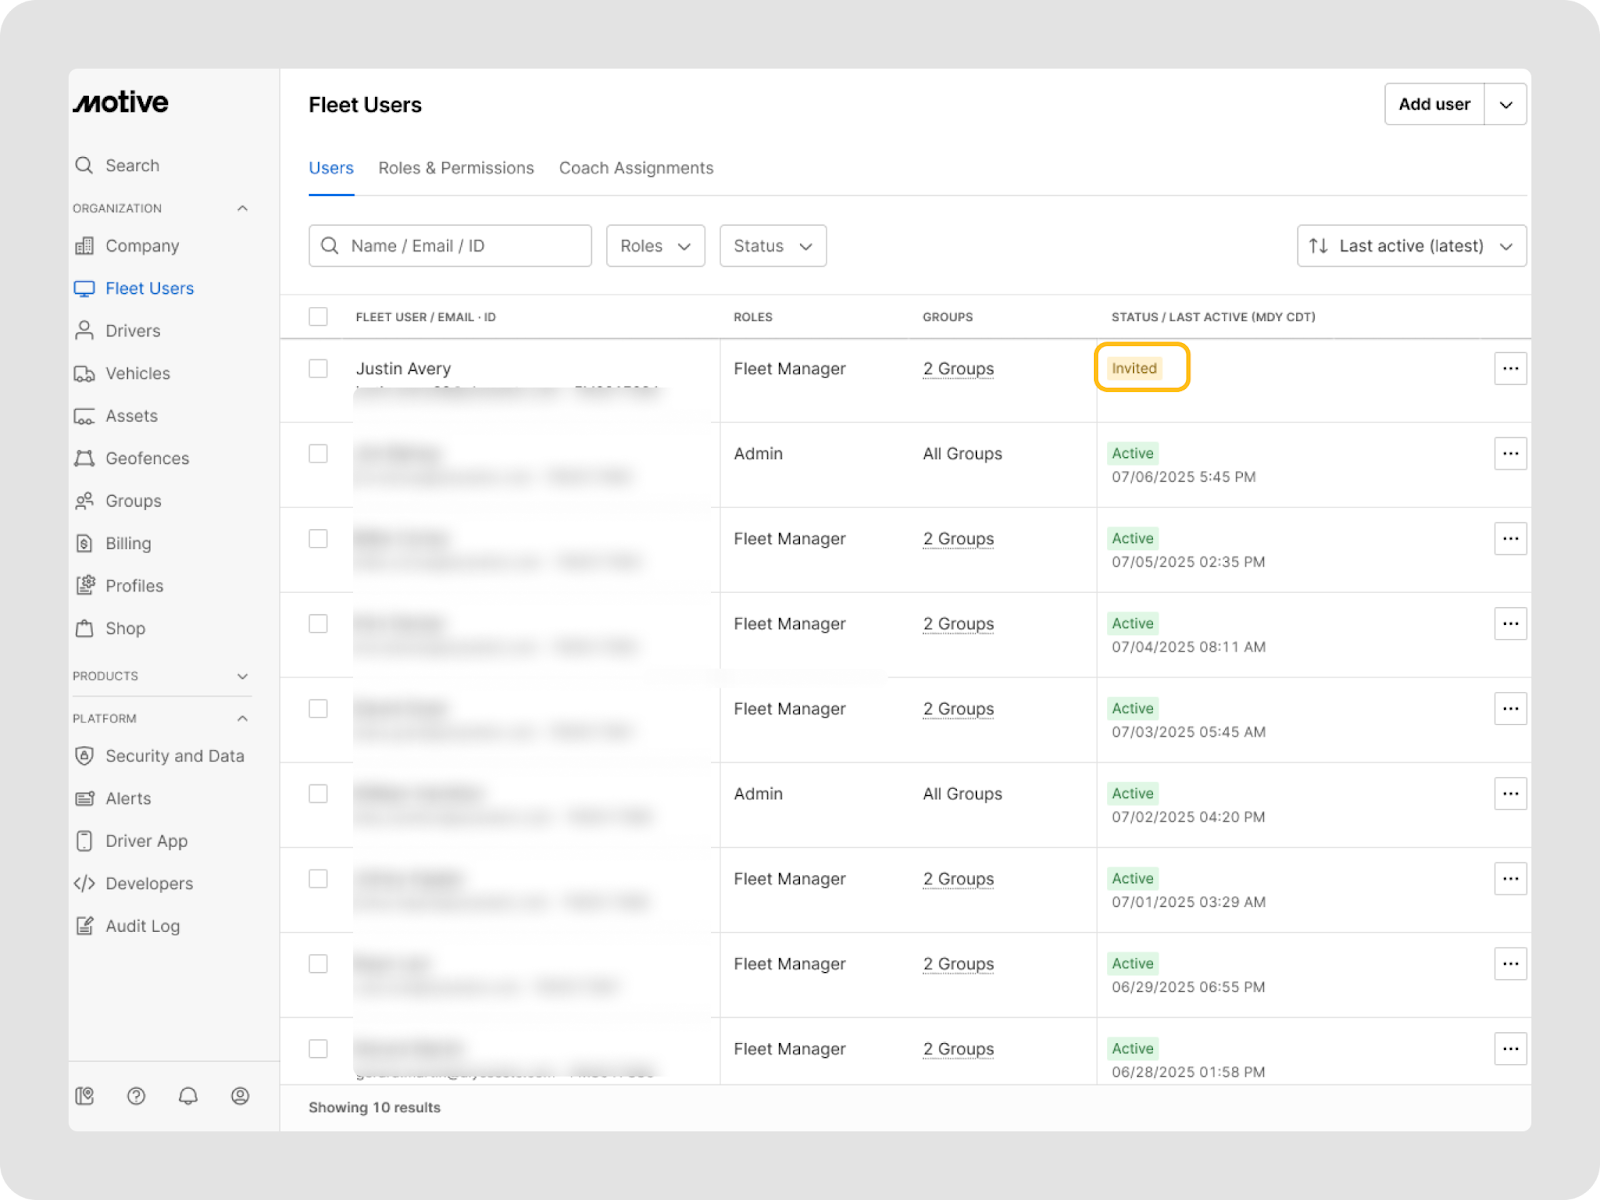1600x1200 pixels.
Task: Click the Audit Log icon
Action: point(84,926)
